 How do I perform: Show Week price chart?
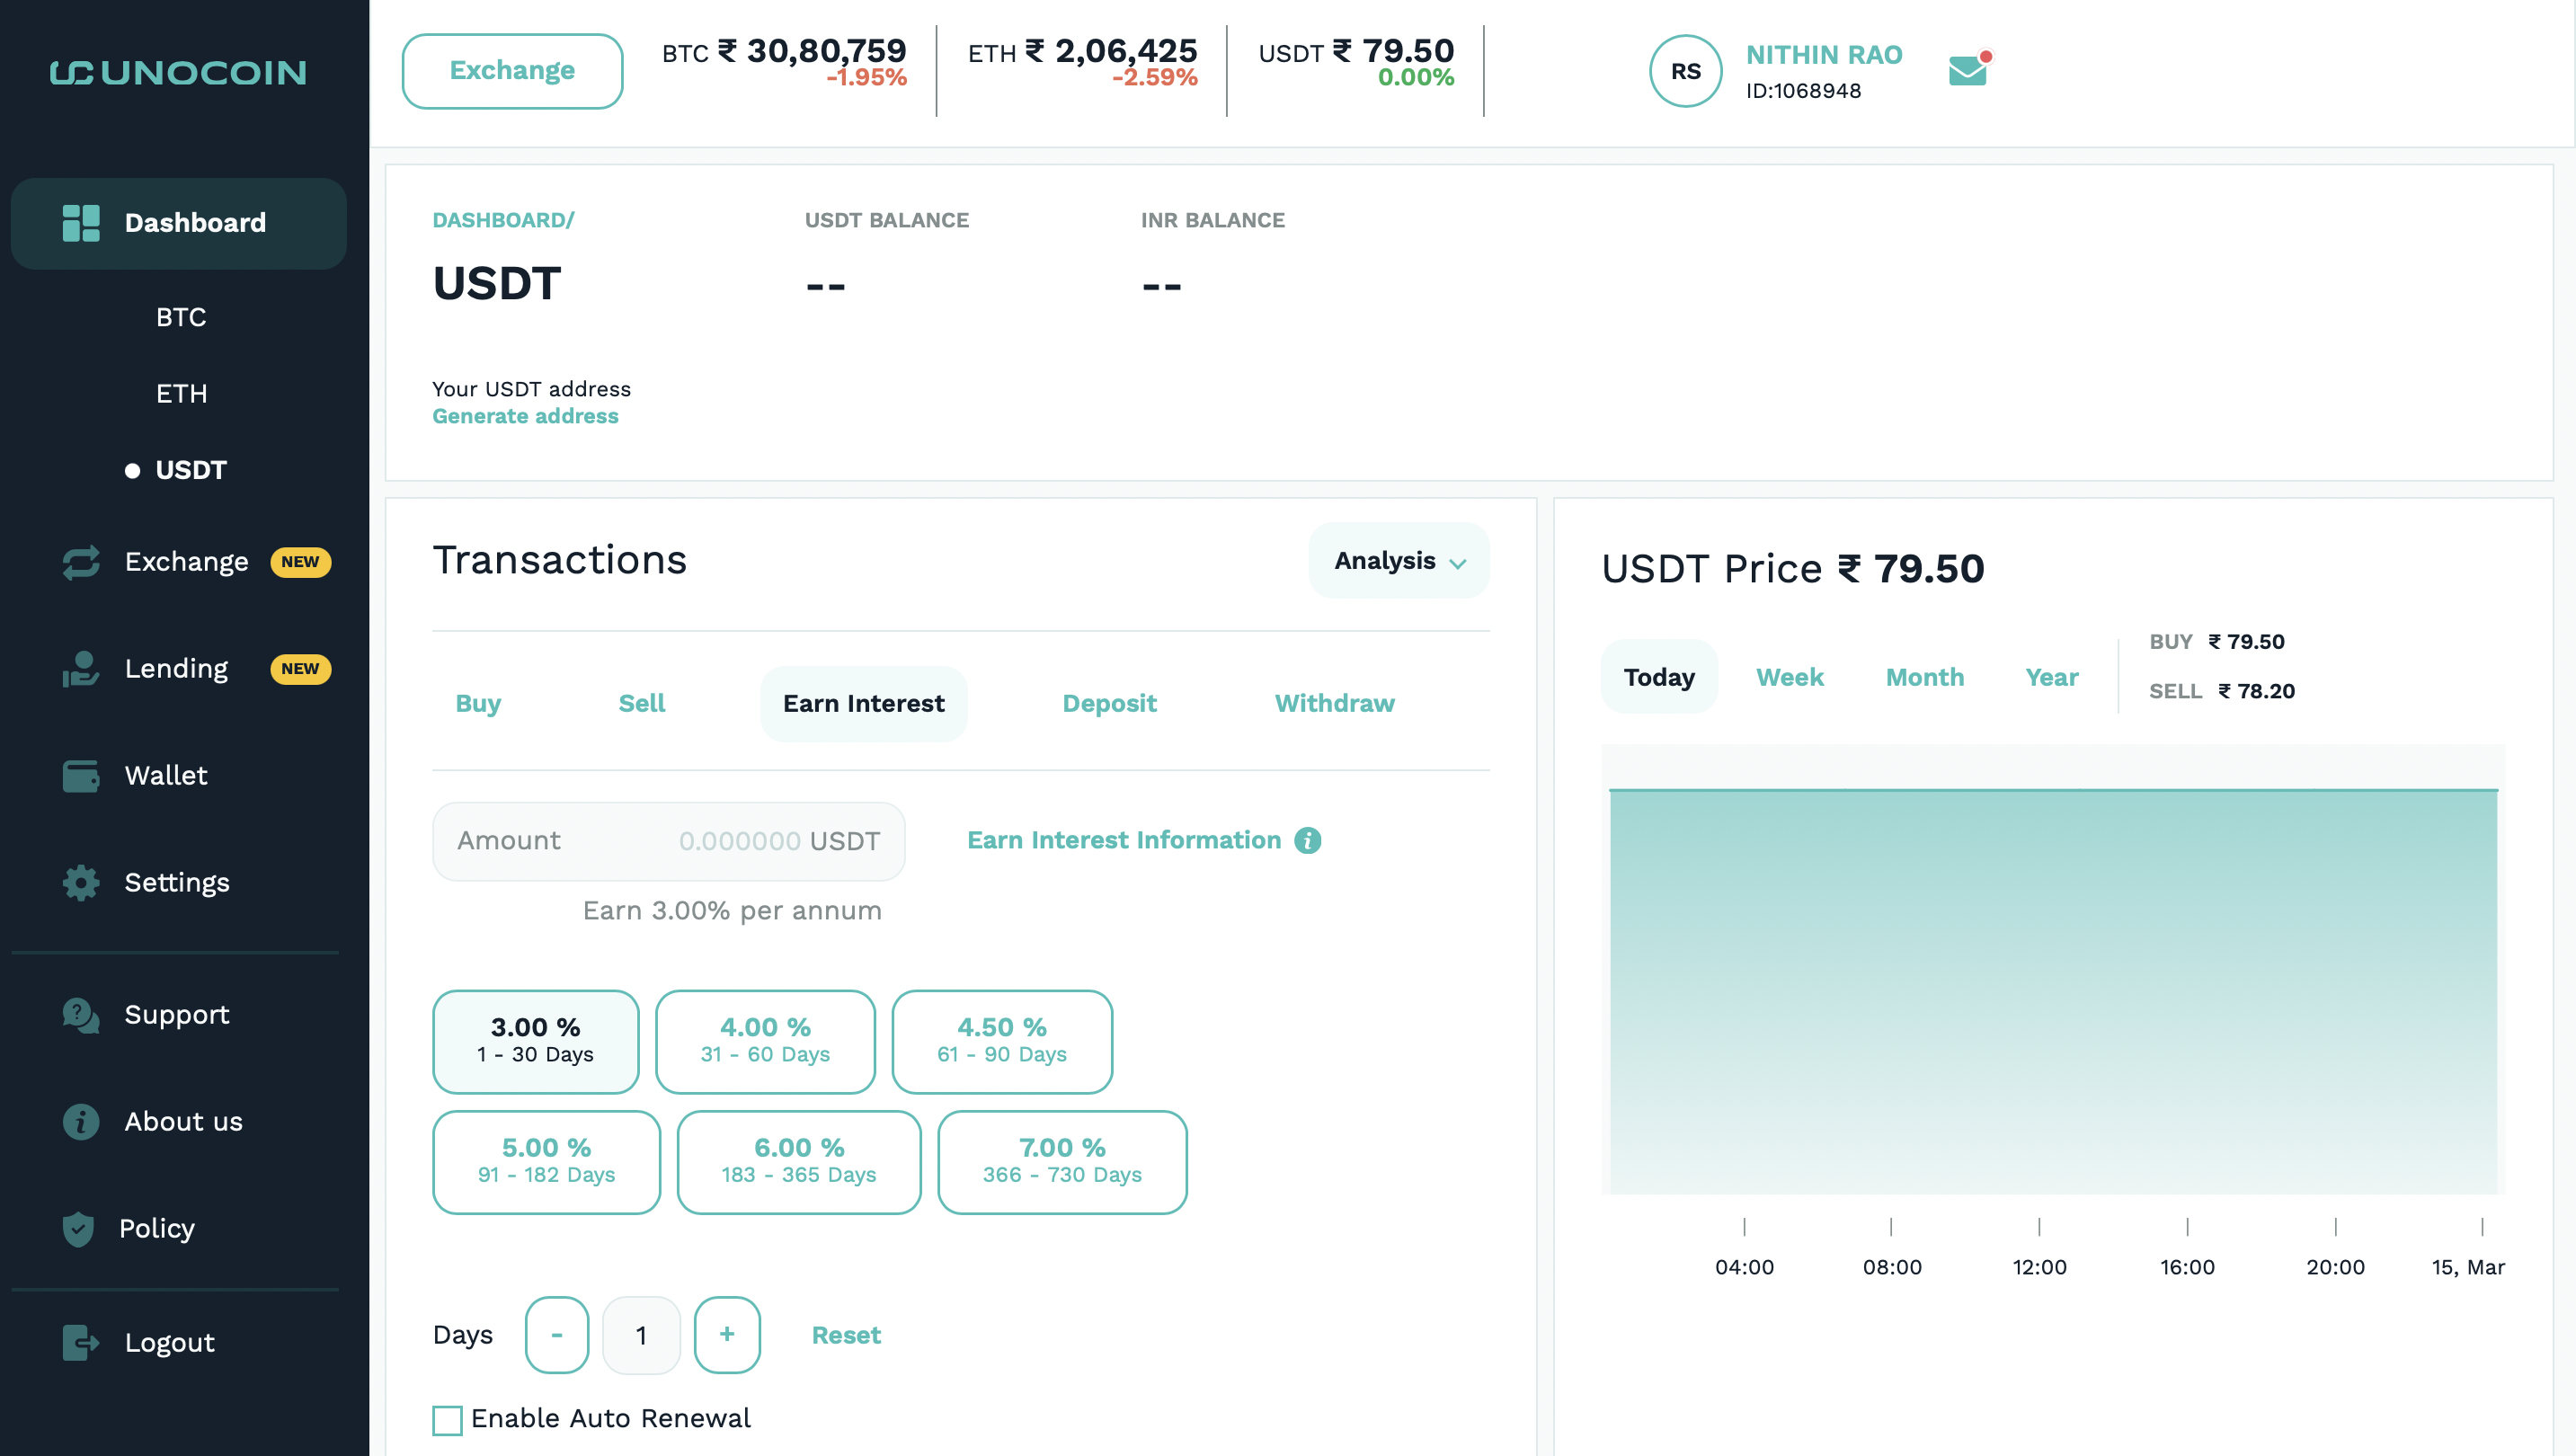(x=1790, y=677)
